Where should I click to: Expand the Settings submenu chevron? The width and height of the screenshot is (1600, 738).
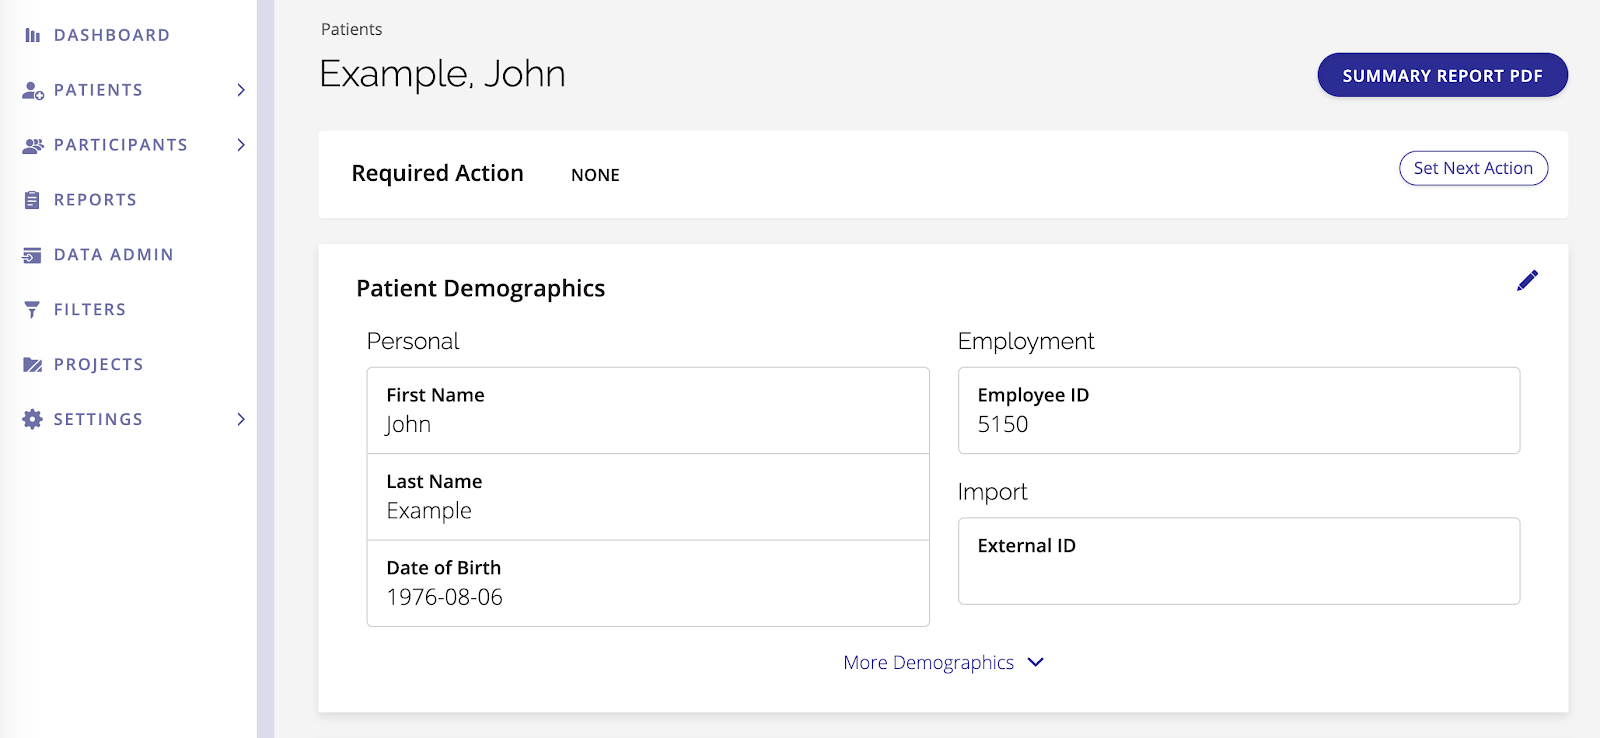[x=241, y=419]
